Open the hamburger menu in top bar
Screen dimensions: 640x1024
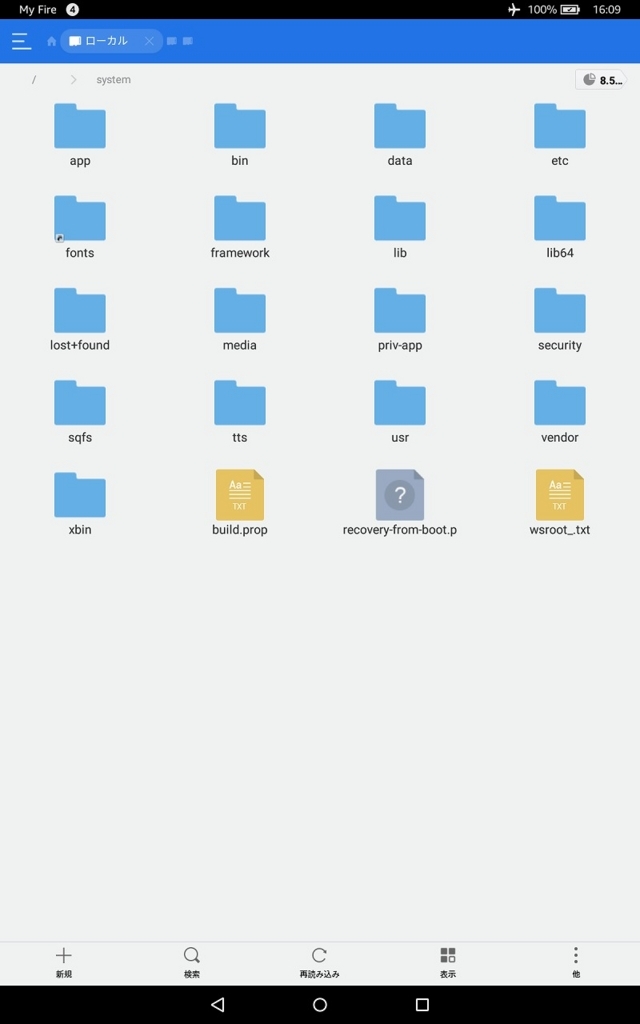[x=21, y=41]
